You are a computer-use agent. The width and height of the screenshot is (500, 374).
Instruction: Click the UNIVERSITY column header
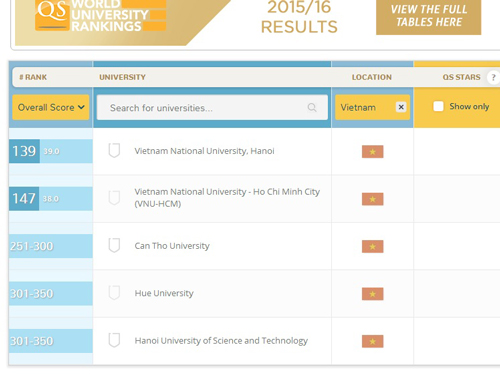(x=122, y=77)
